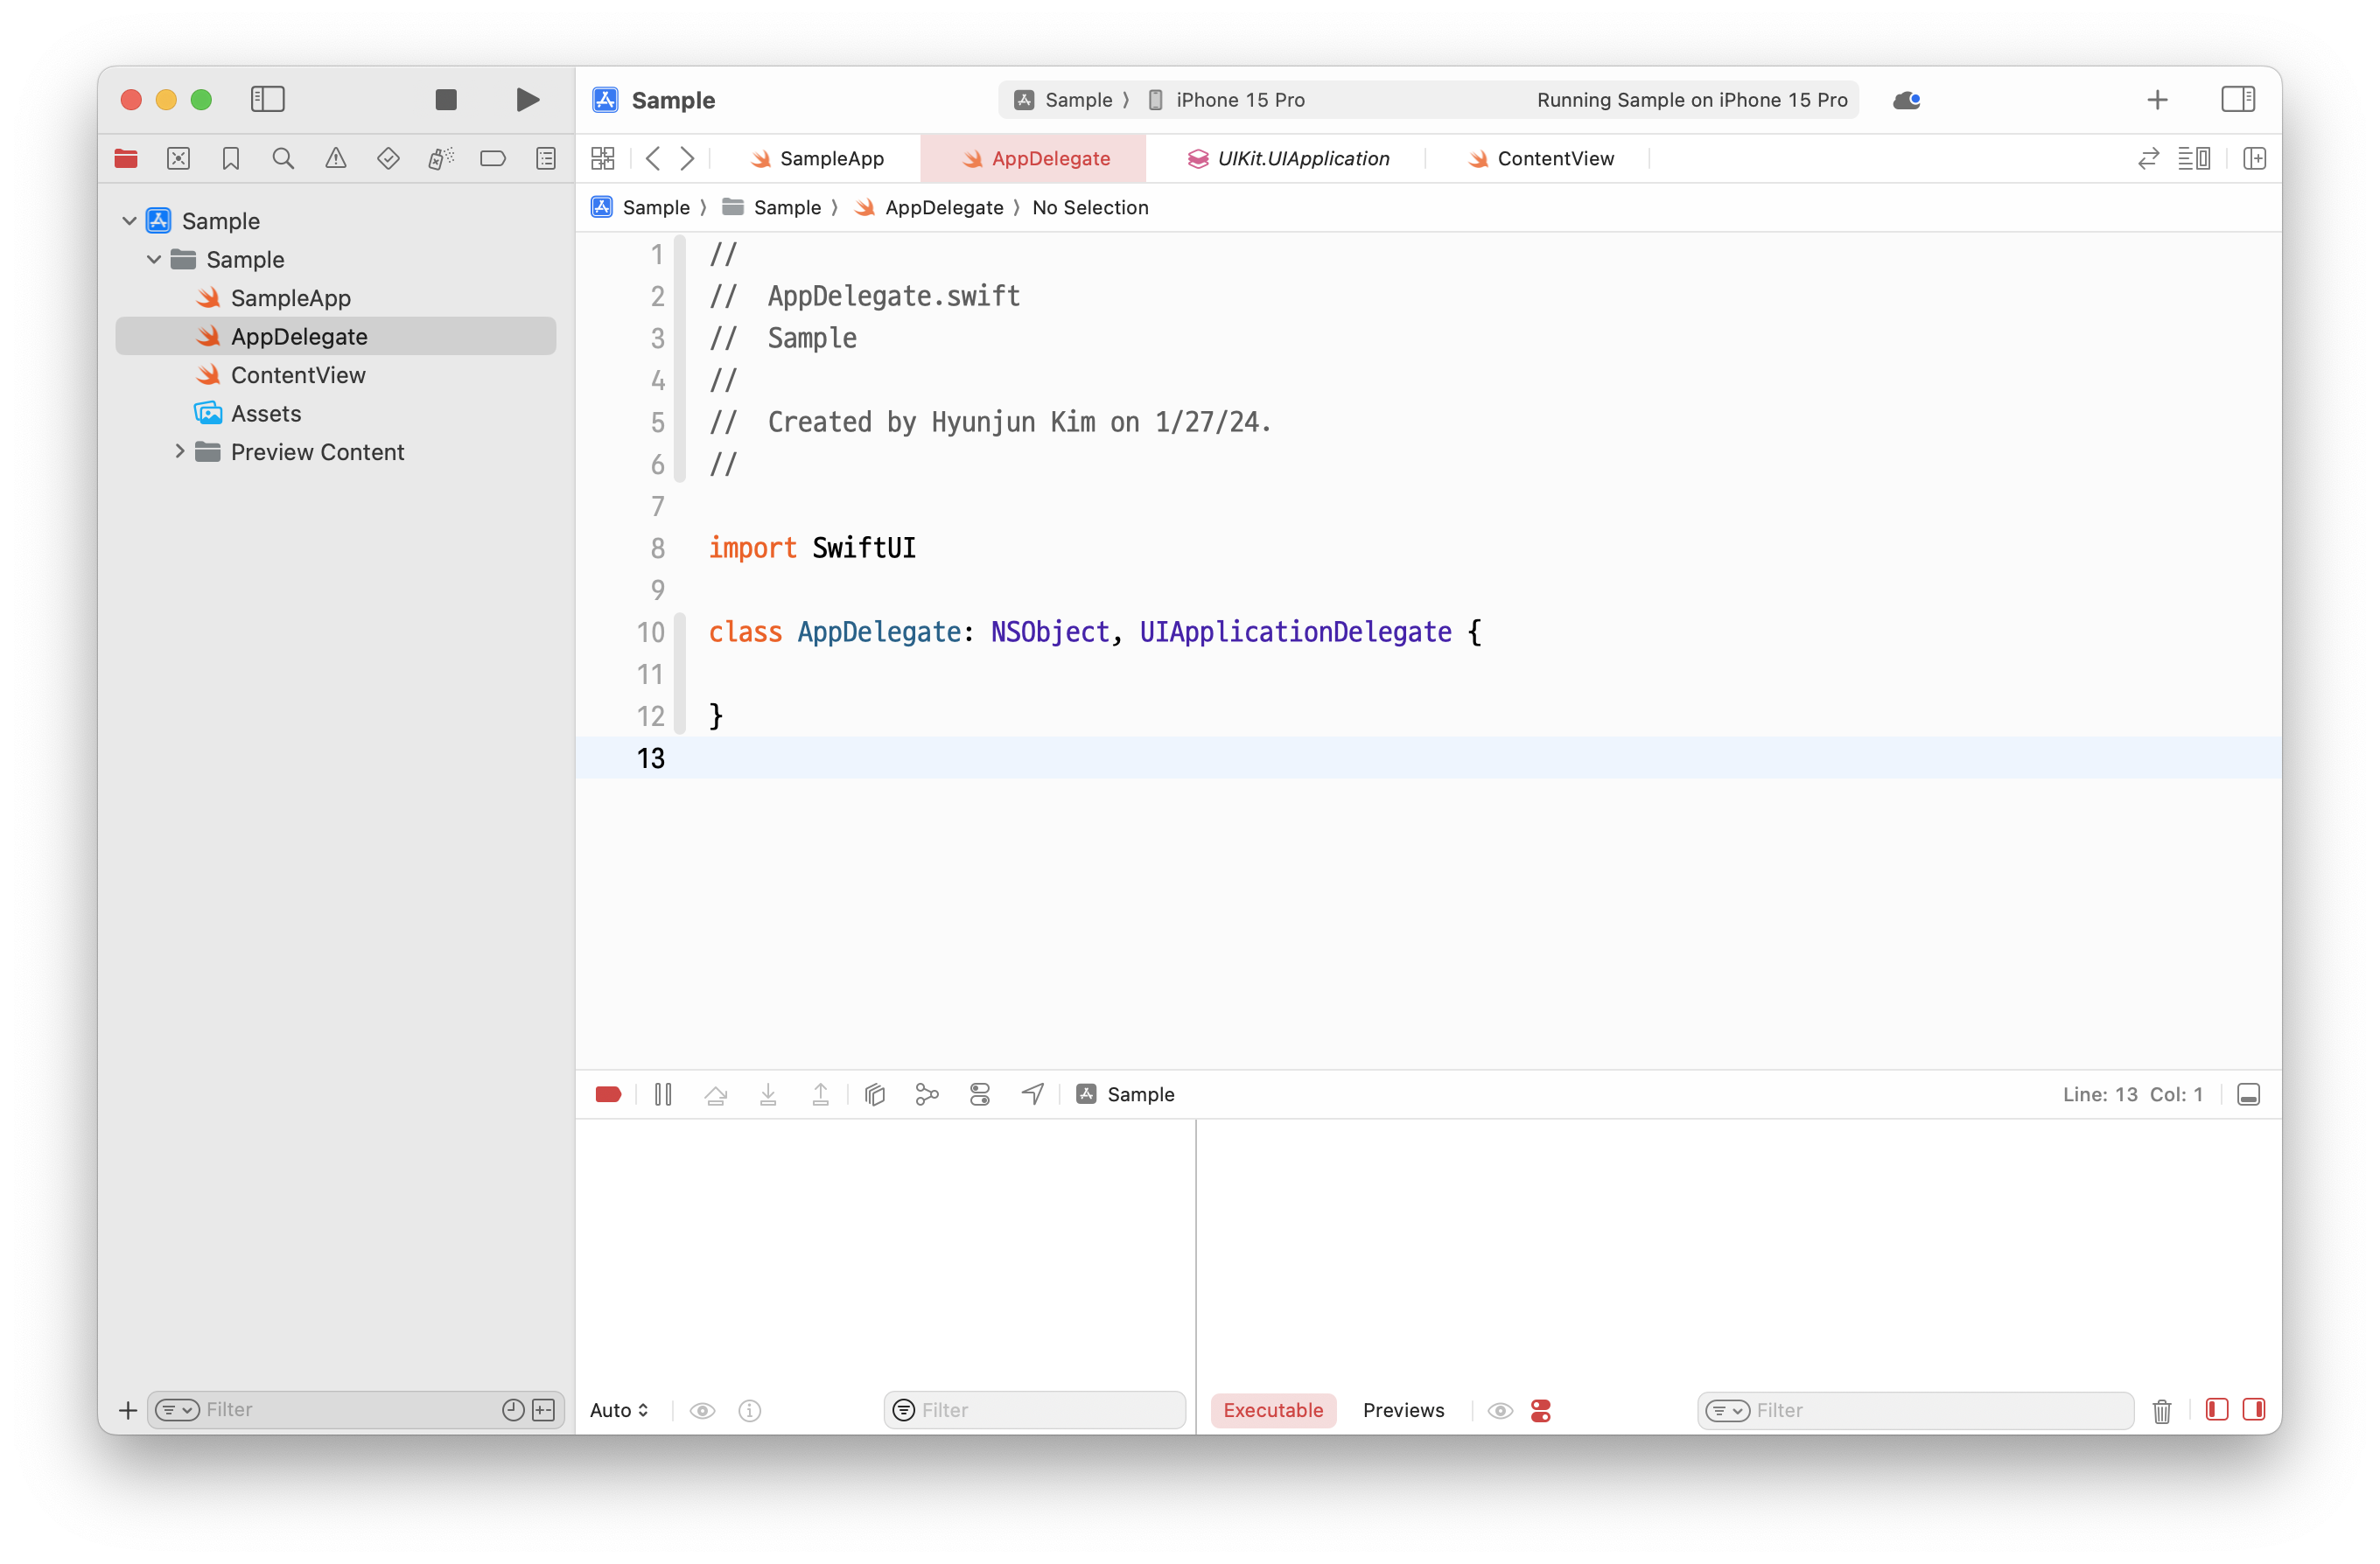Open the Bookmark navigator
This screenshot has width=2380, height=1564.
pyautogui.click(x=231, y=158)
